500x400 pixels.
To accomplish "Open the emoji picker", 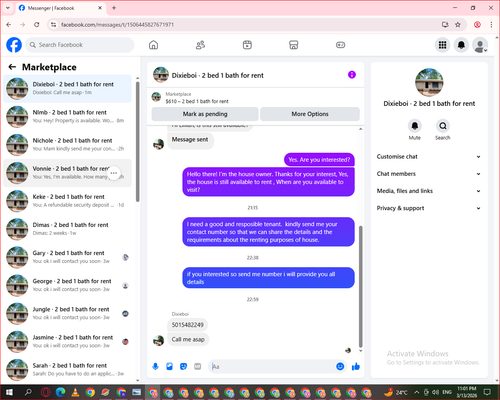I will pos(340,367).
